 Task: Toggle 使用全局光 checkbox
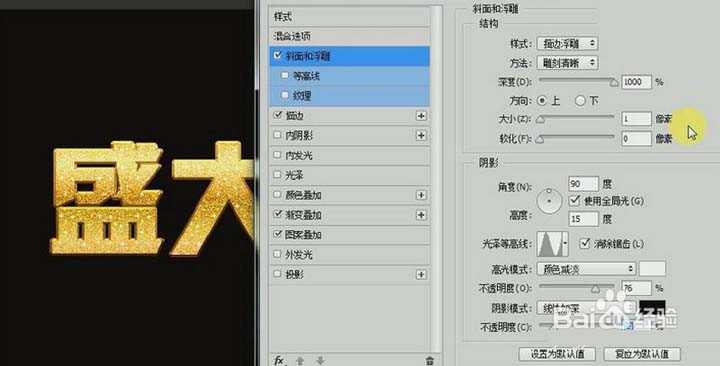click(574, 200)
